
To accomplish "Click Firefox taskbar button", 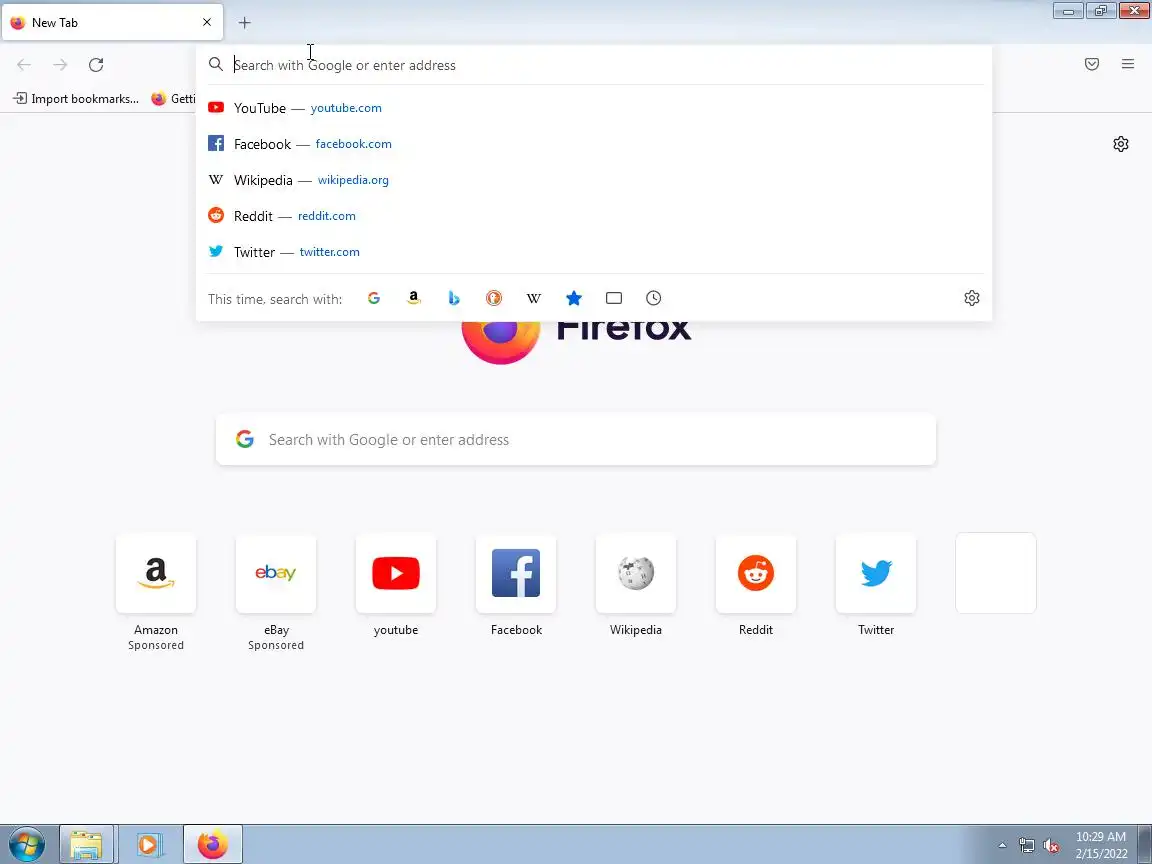I will pyautogui.click(x=212, y=844).
